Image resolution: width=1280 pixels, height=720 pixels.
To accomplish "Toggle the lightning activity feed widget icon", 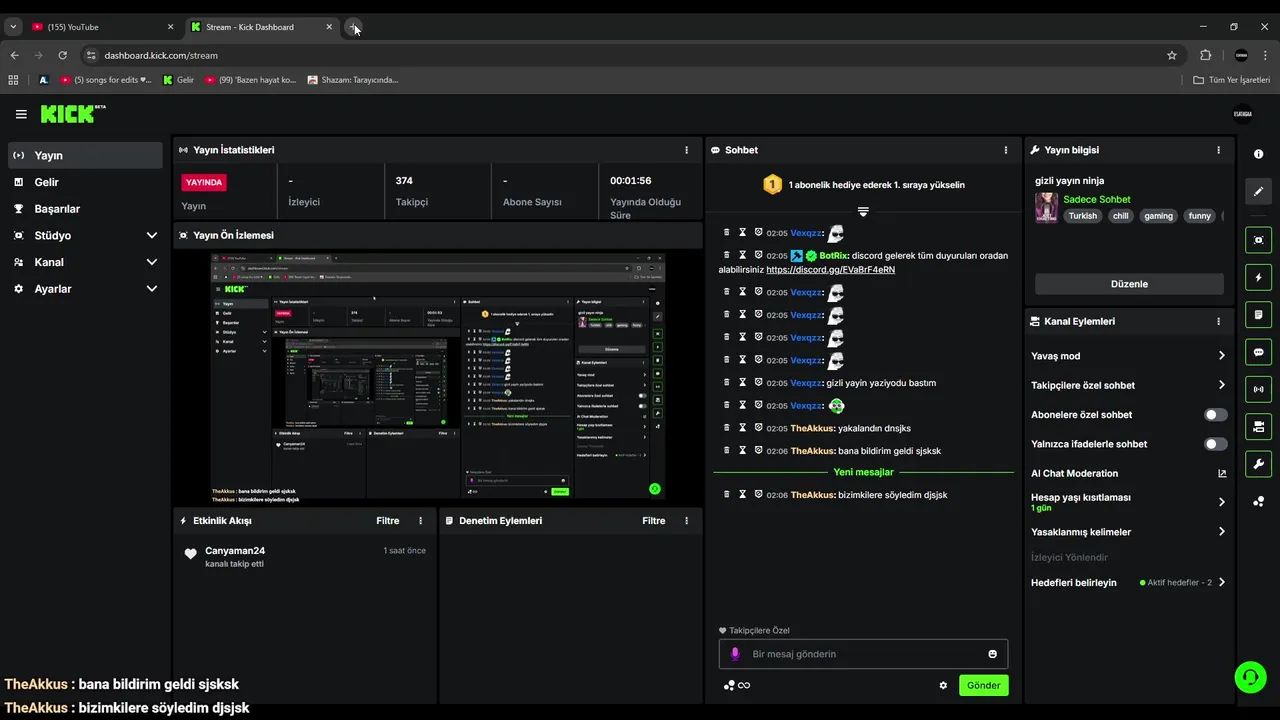I will (1258, 277).
